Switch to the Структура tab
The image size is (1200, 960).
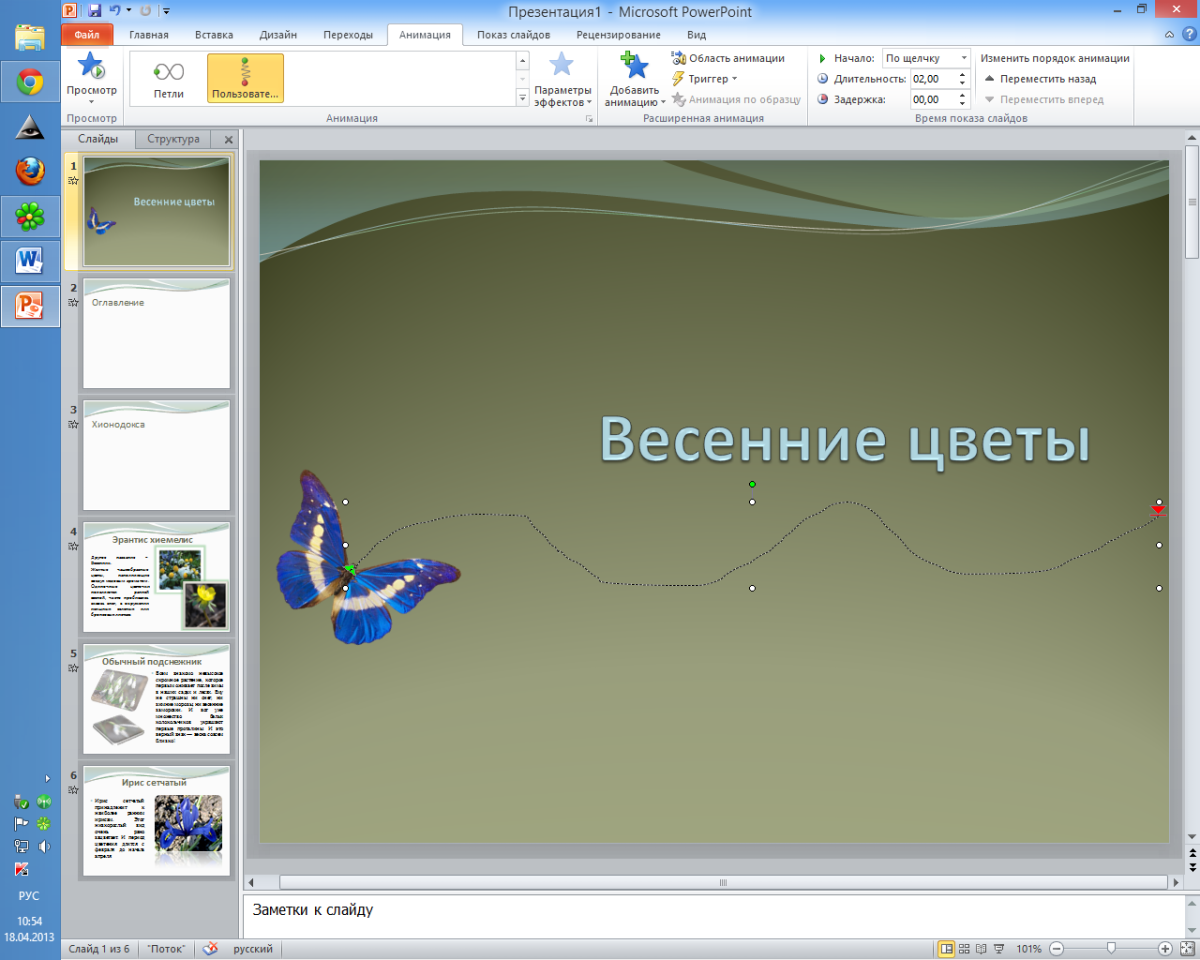pyautogui.click(x=172, y=139)
